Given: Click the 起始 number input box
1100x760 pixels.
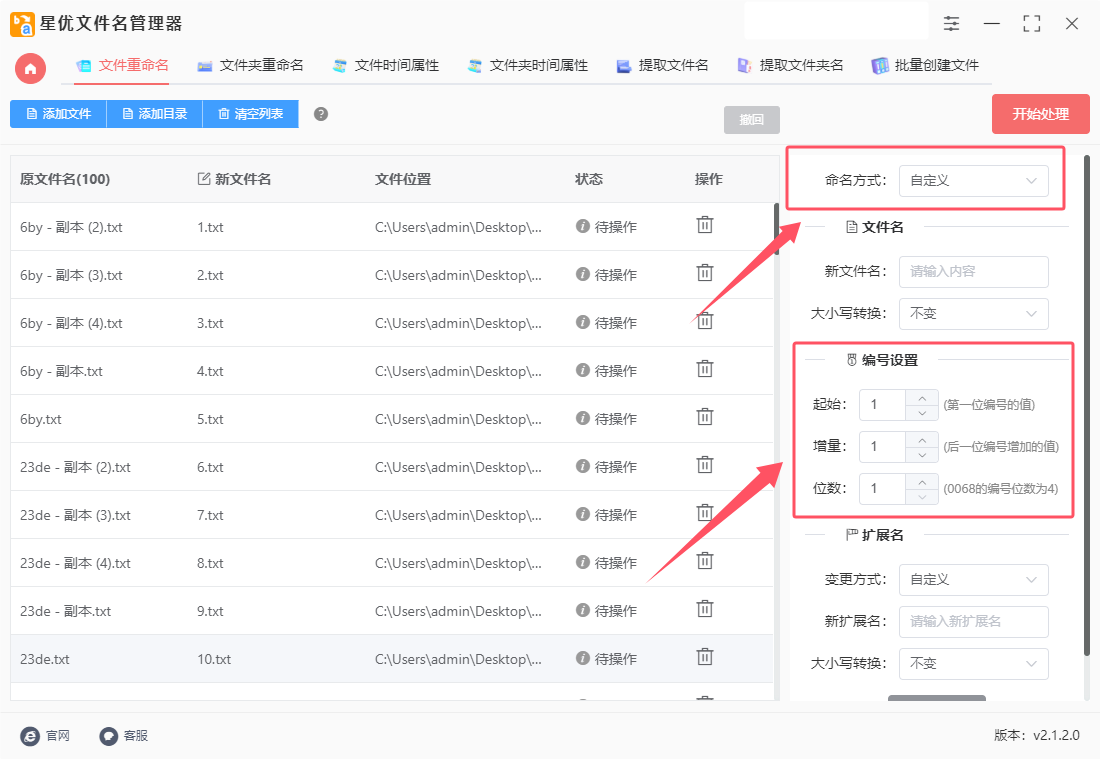Looking at the screenshot, I should (883, 405).
